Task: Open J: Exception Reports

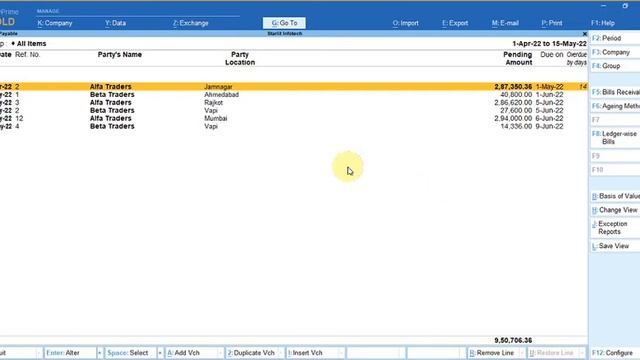Action: click(615, 228)
